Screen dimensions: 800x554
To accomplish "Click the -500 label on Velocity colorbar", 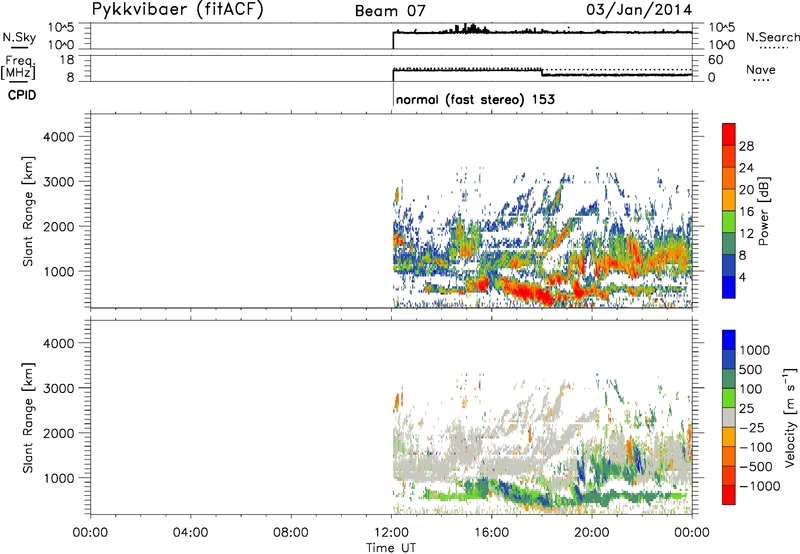I will click(756, 466).
